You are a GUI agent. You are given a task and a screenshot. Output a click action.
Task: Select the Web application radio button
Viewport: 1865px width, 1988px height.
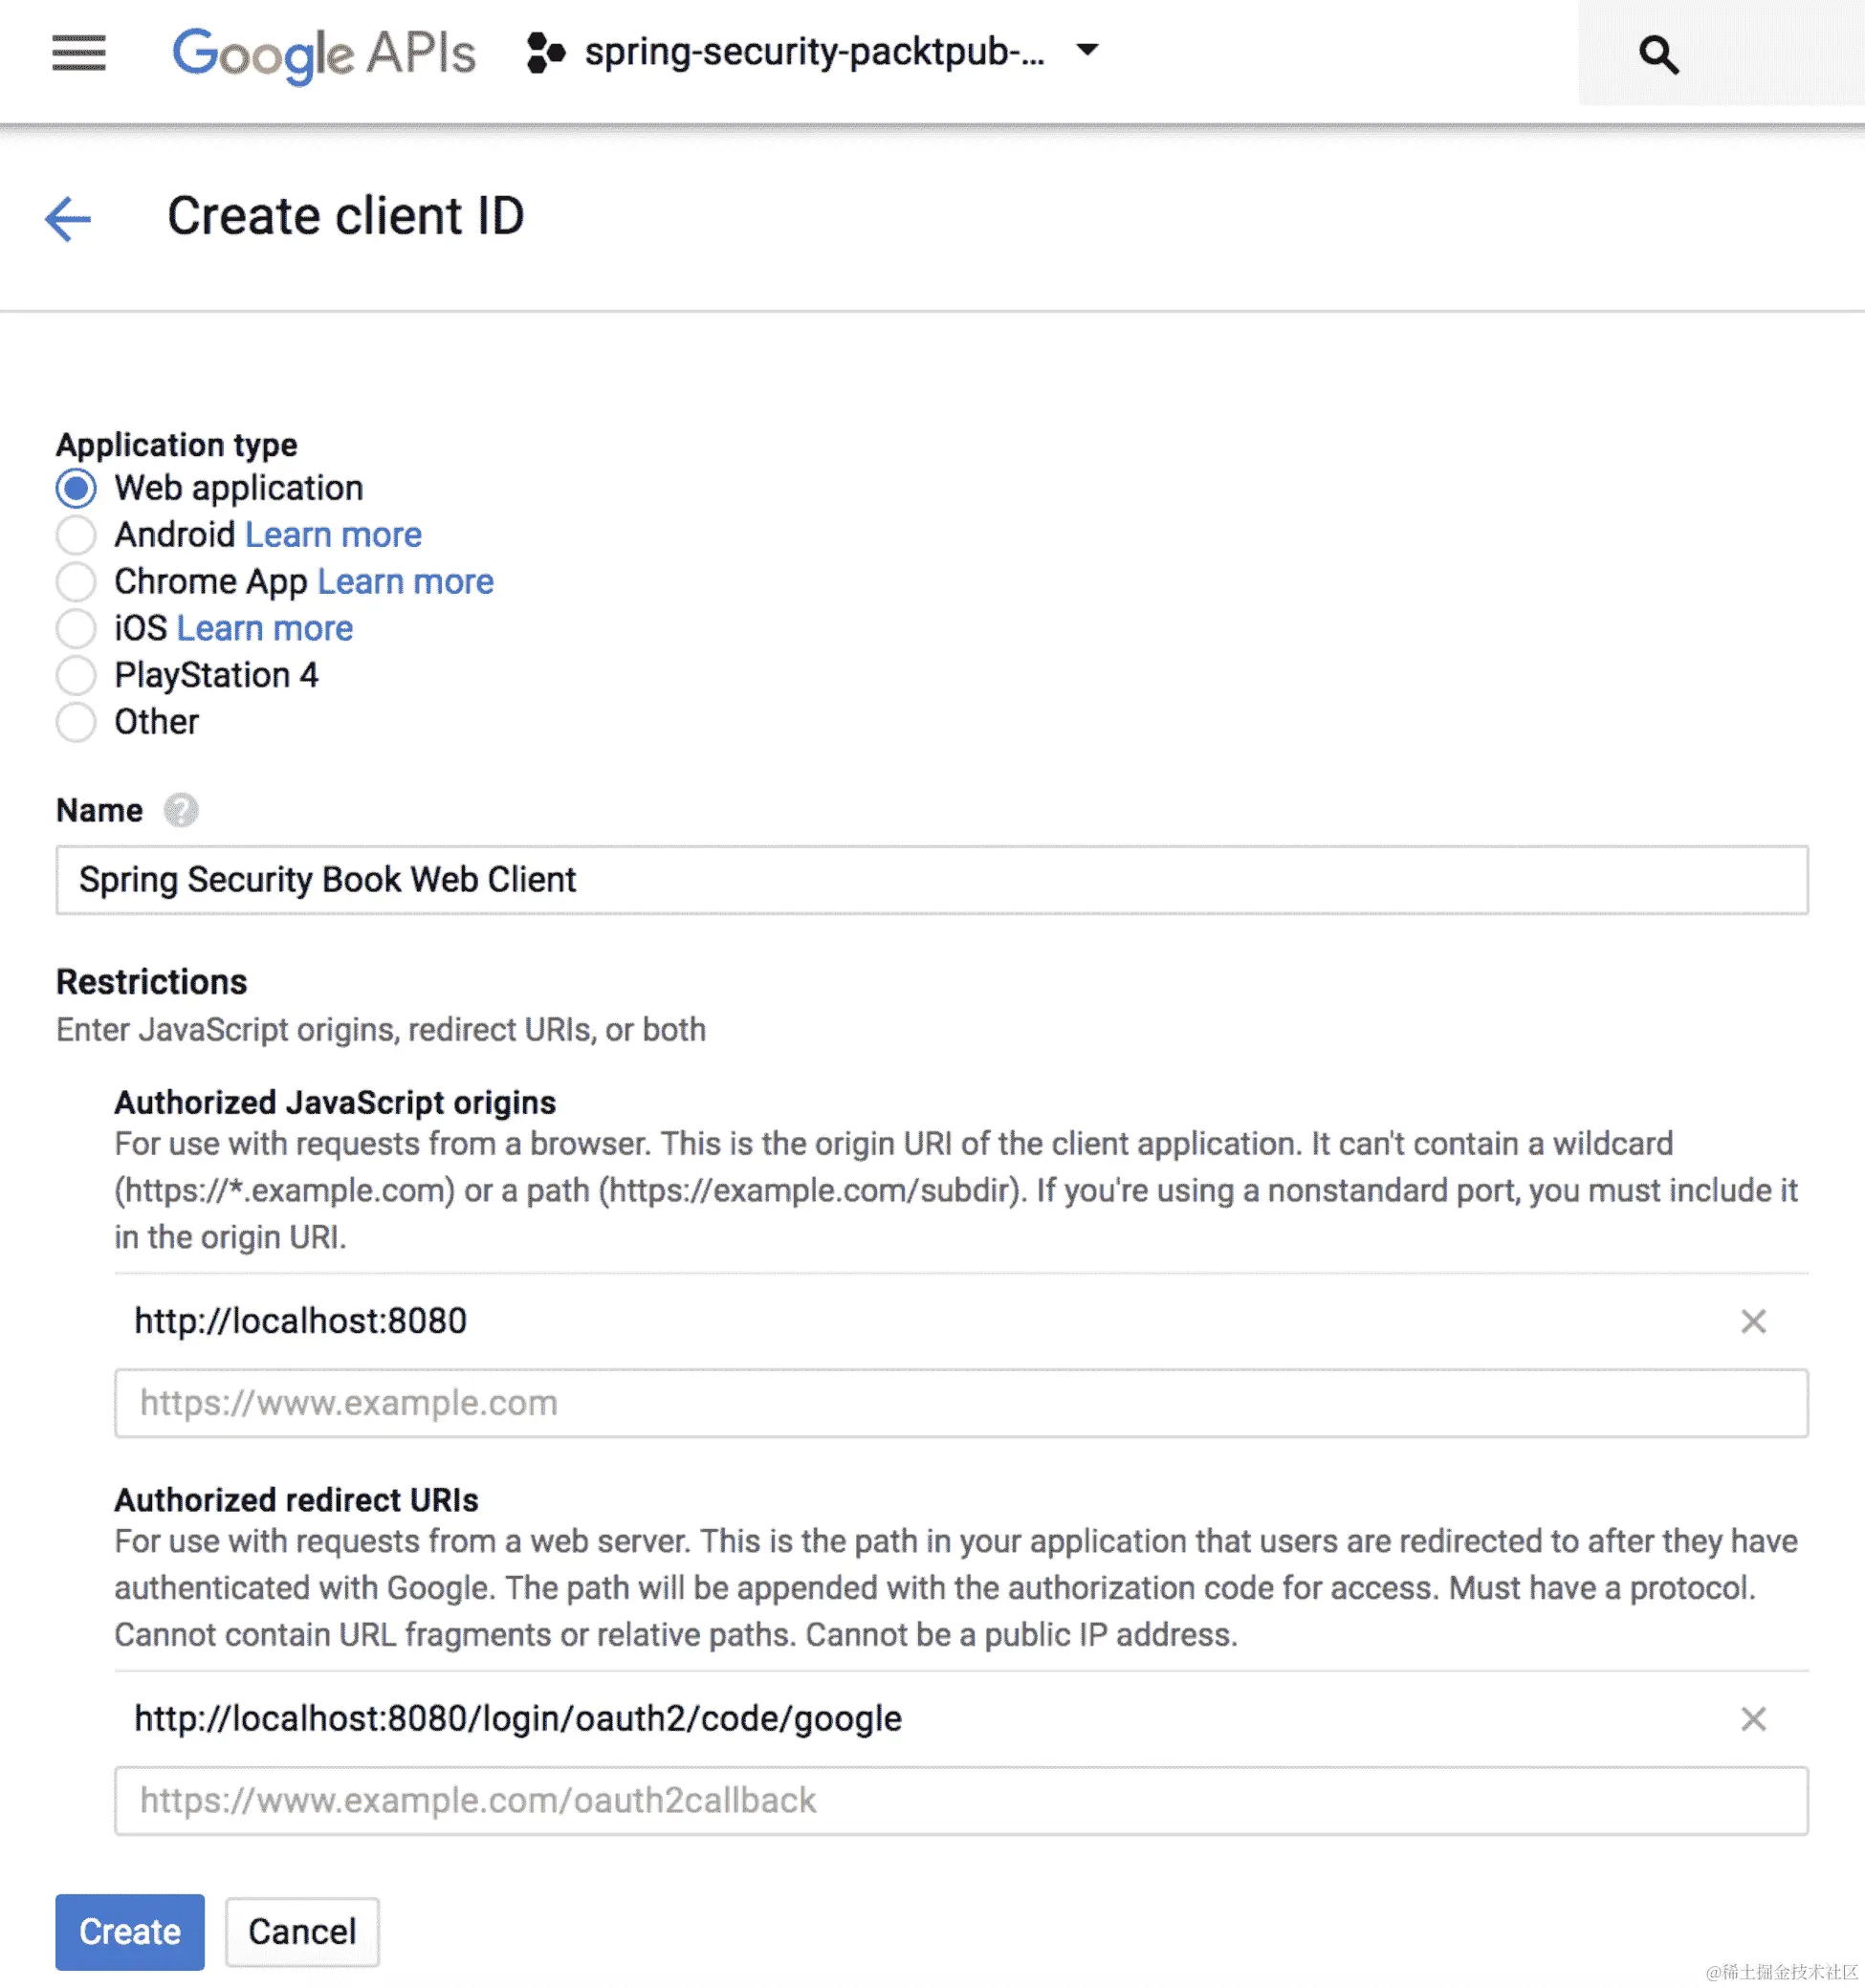pyautogui.click(x=76, y=488)
